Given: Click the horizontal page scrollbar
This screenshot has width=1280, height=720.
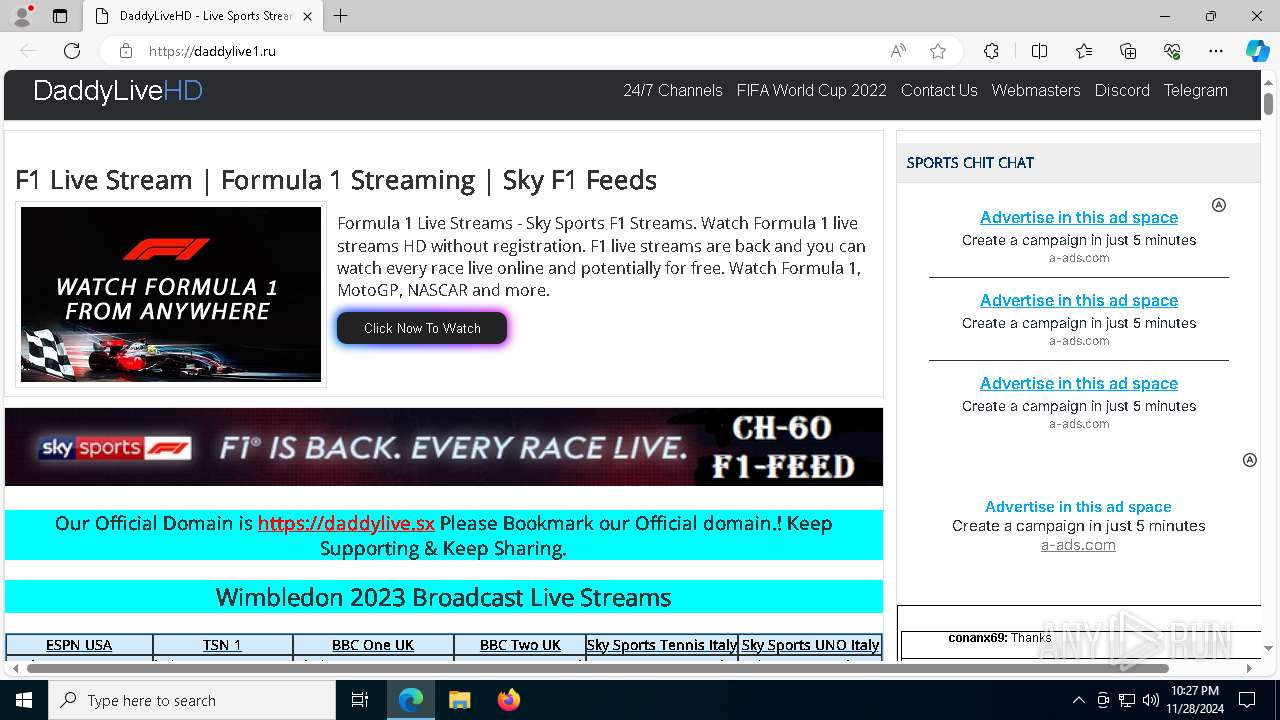Looking at the screenshot, I should [598, 668].
